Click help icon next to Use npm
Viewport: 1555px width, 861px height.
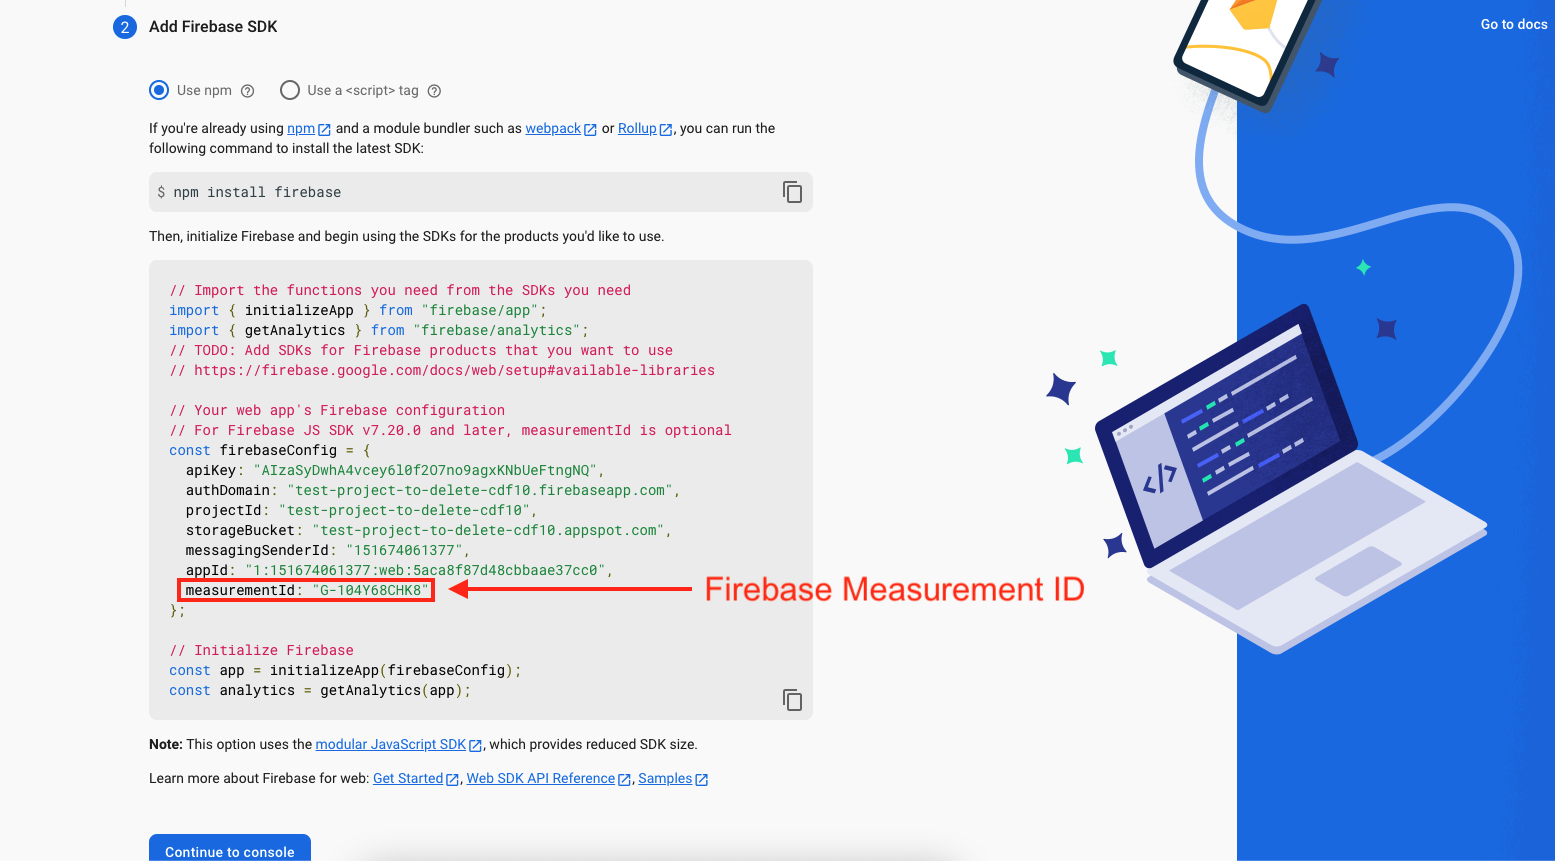click(248, 91)
